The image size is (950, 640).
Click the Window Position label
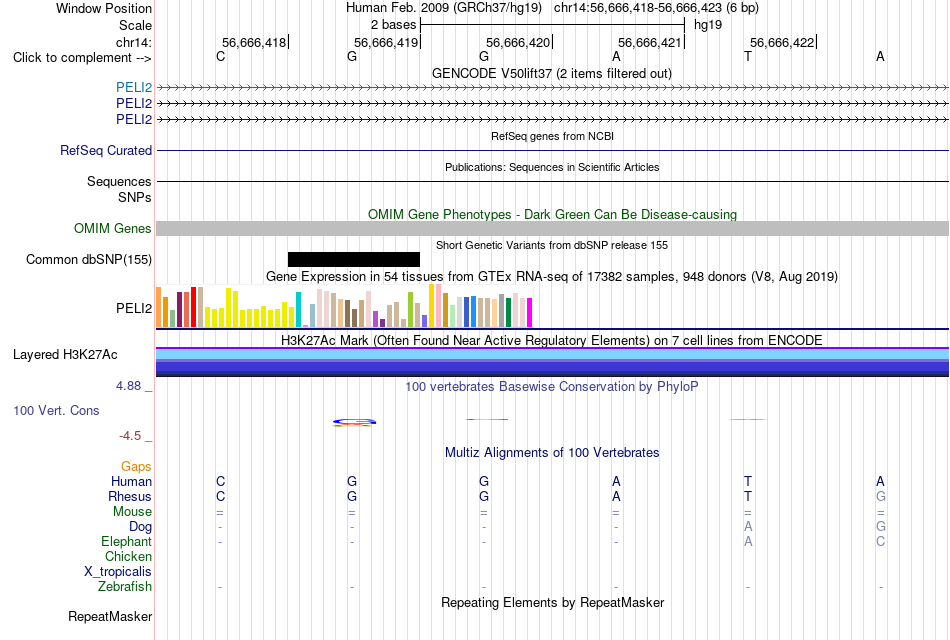[104, 8]
